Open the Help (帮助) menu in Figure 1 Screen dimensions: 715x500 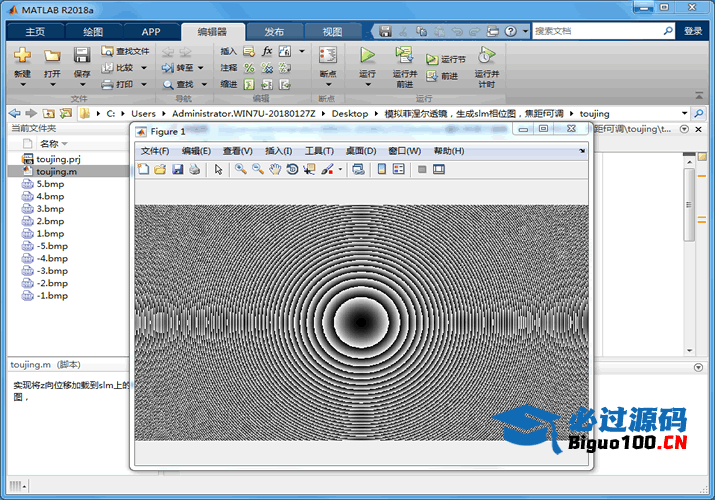point(449,151)
